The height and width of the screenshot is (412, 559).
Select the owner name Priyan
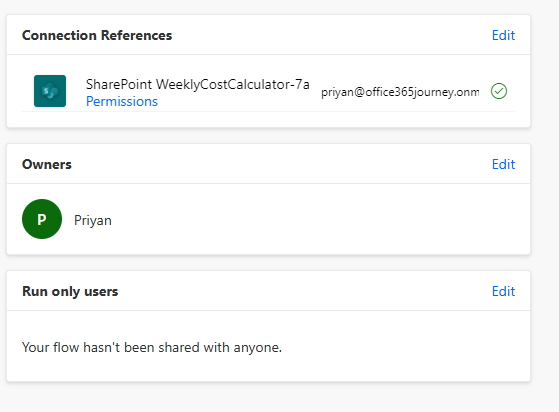93,220
